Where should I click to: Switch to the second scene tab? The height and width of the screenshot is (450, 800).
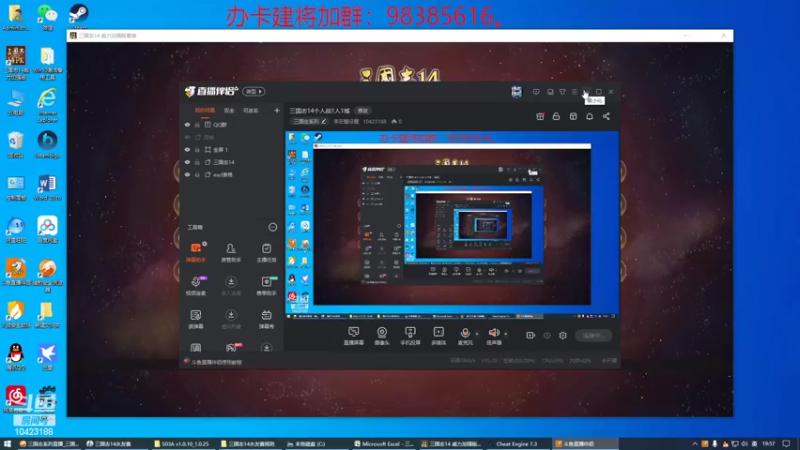click(x=229, y=110)
